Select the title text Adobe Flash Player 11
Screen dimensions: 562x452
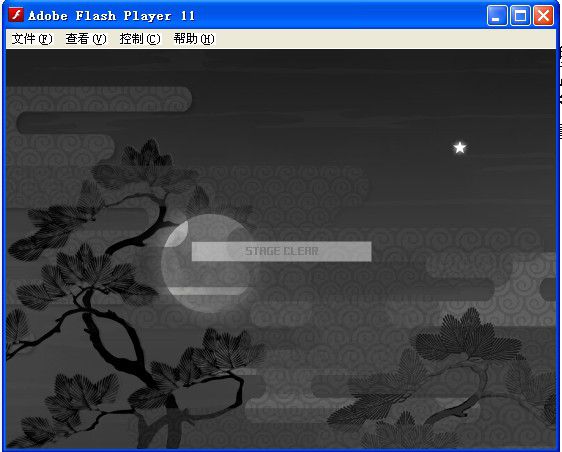click(x=111, y=16)
